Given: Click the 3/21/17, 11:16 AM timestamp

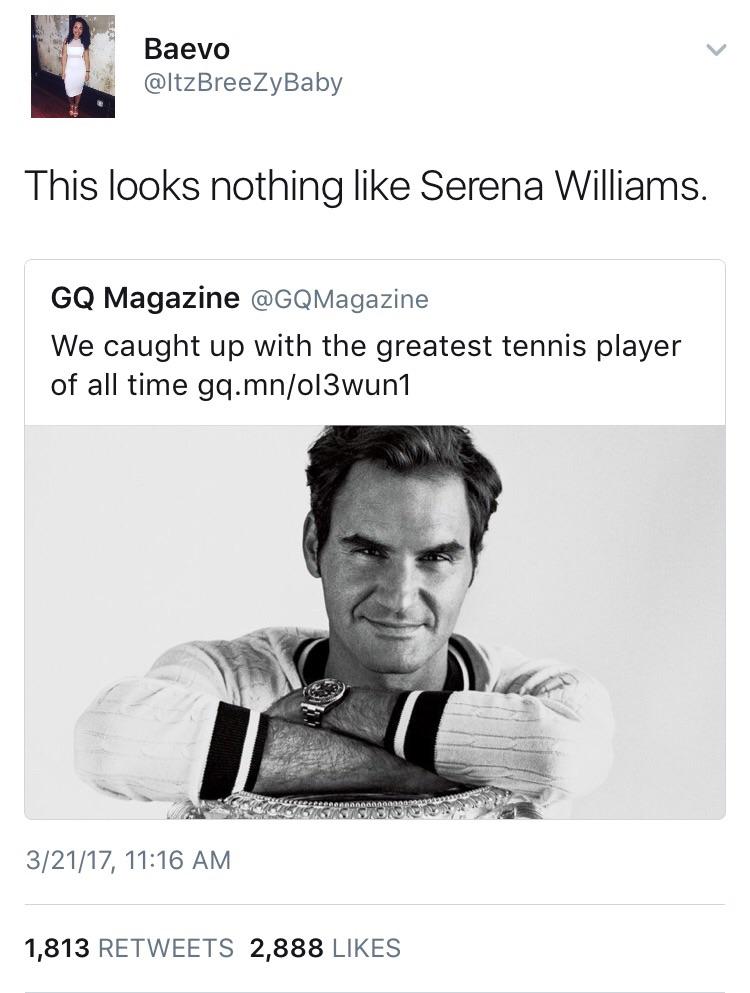Looking at the screenshot, I should tap(127, 859).
